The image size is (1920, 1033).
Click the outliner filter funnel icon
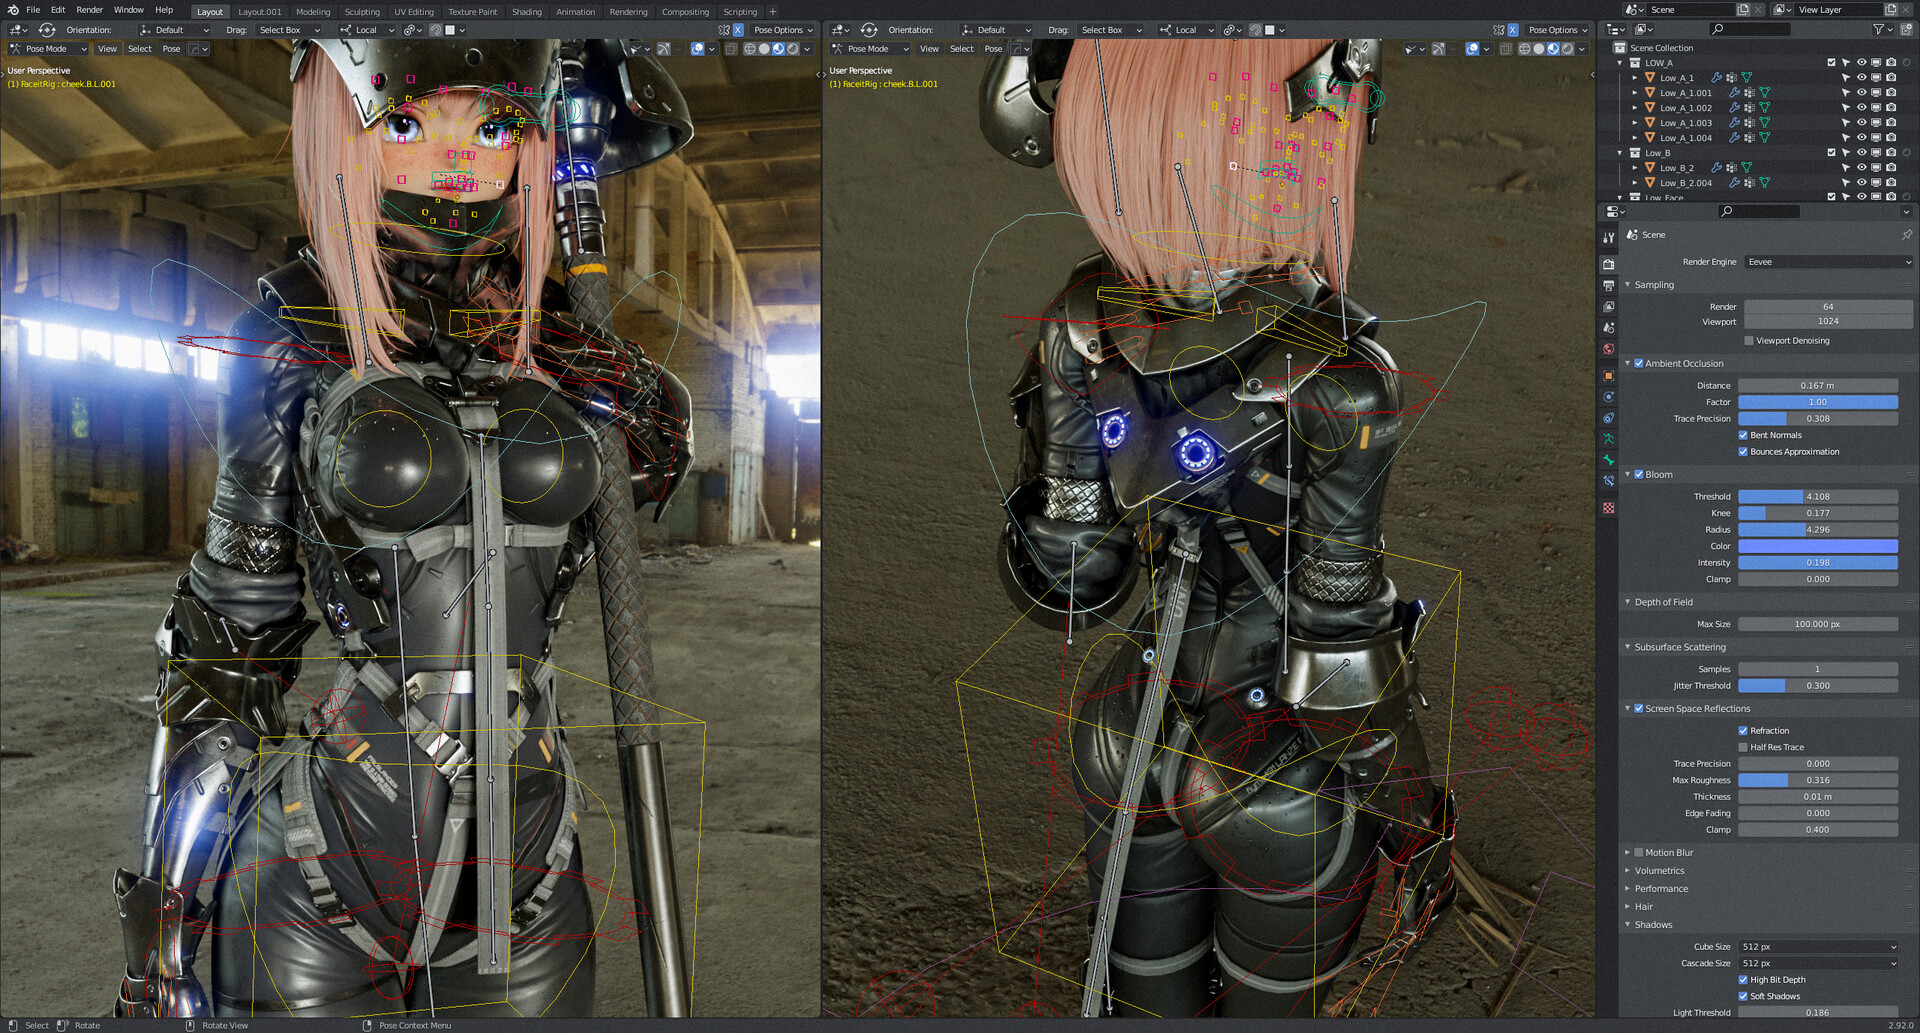coord(1878,29)
